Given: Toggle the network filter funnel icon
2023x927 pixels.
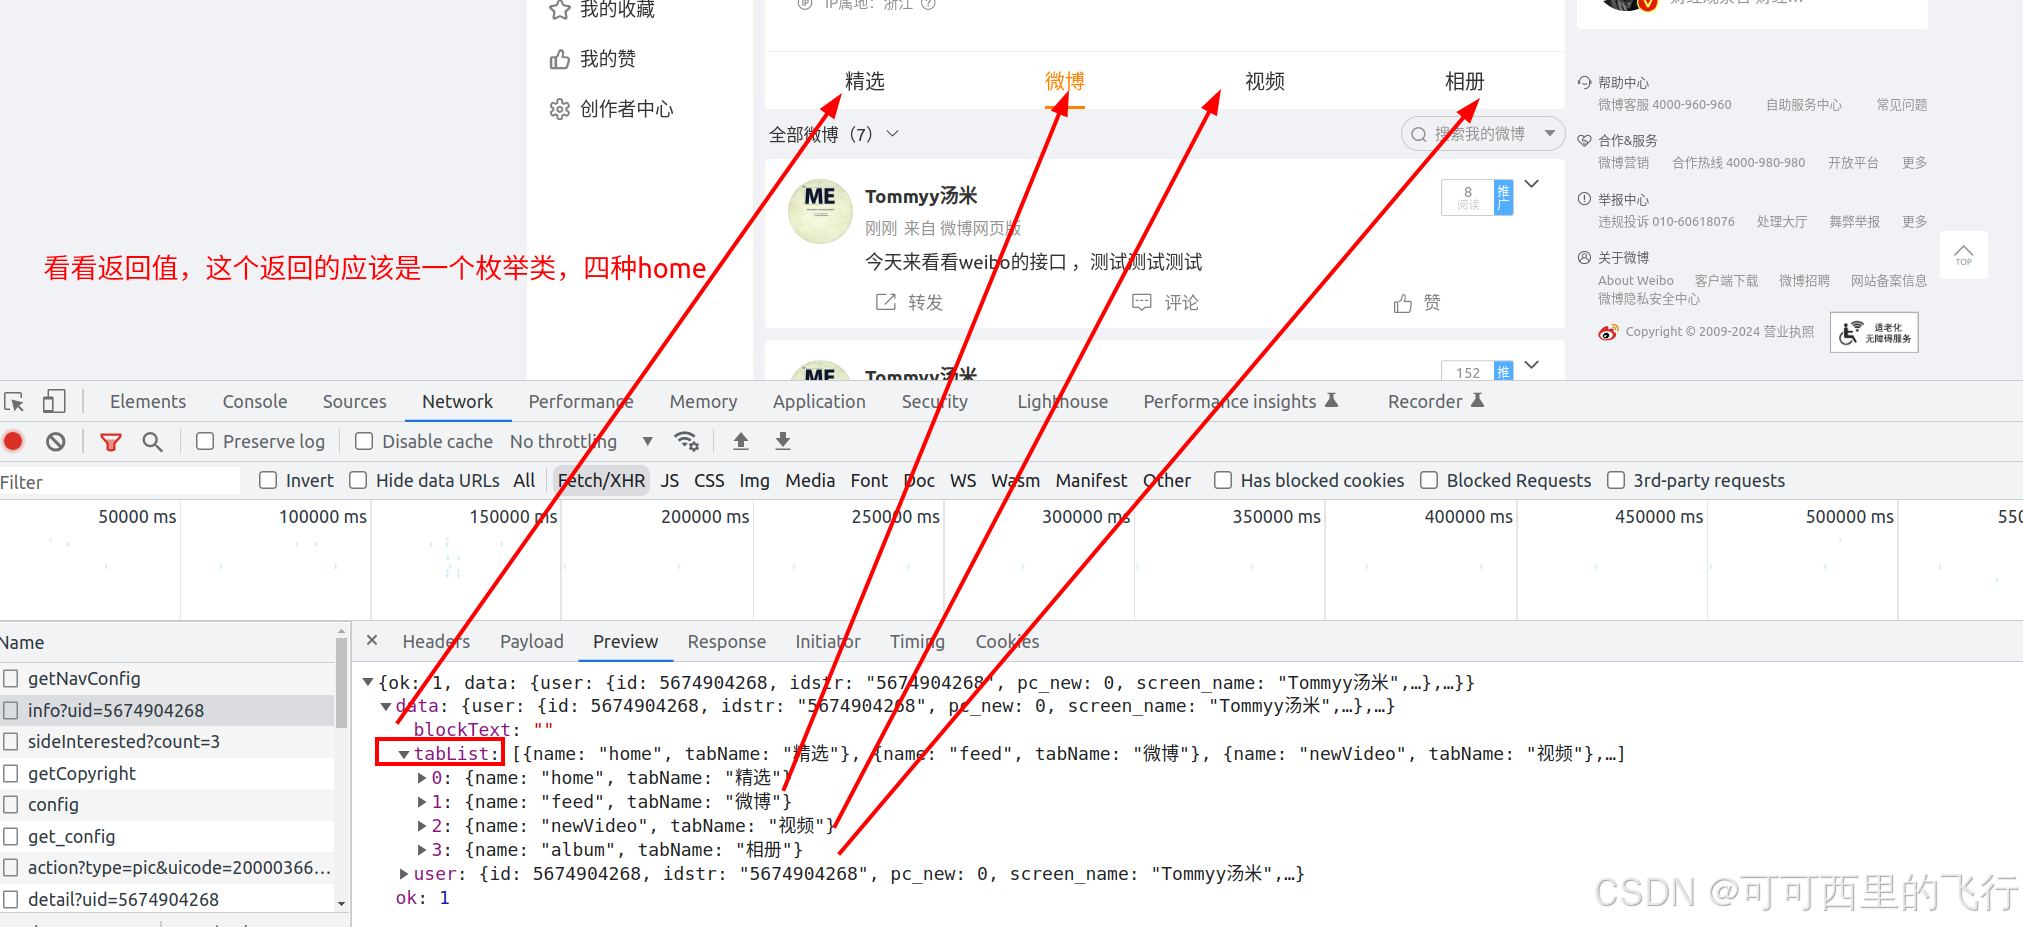Looking at the screenshot, I should (111, 441).
